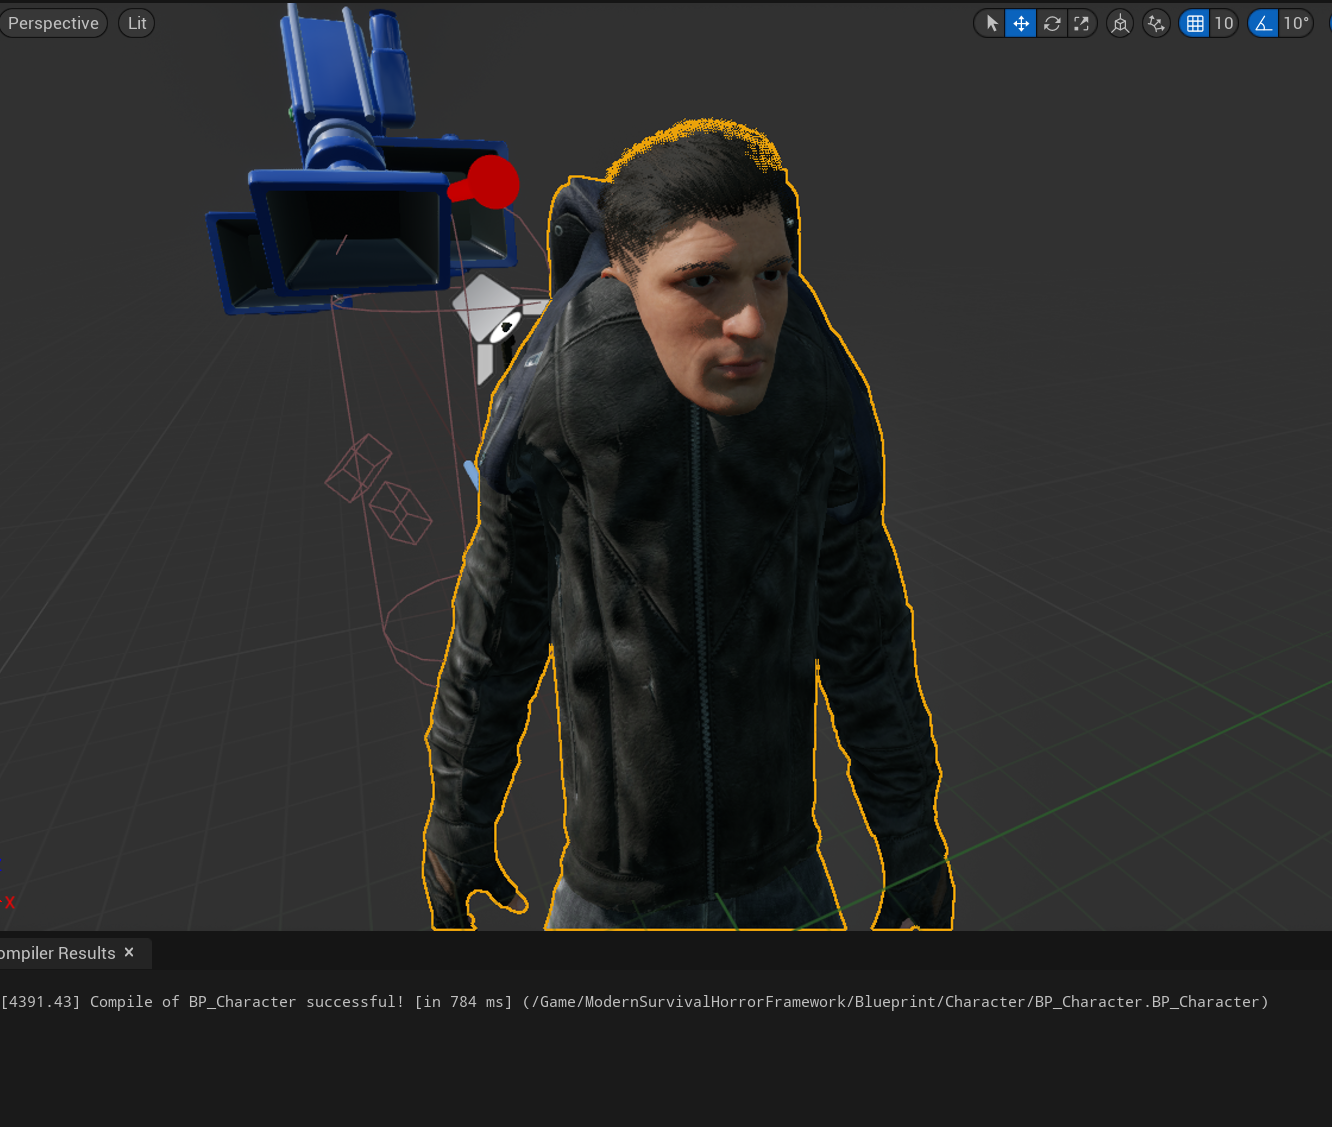Open the grid snap size 10 dropdown
1332x1127 pixels.
click(1224, 24)
